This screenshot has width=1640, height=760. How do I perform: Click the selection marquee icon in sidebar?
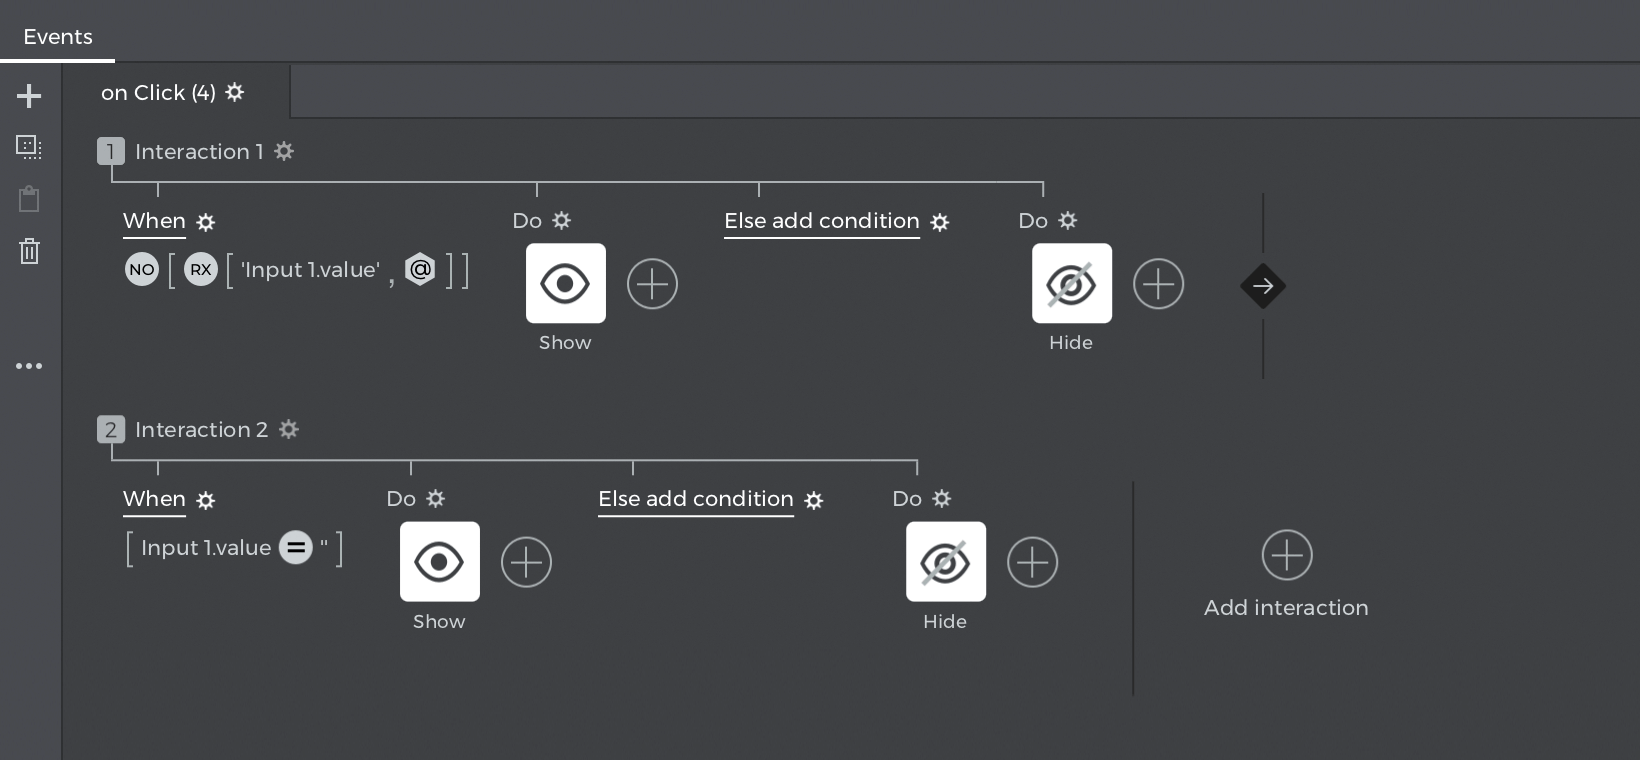click(29, 147)
